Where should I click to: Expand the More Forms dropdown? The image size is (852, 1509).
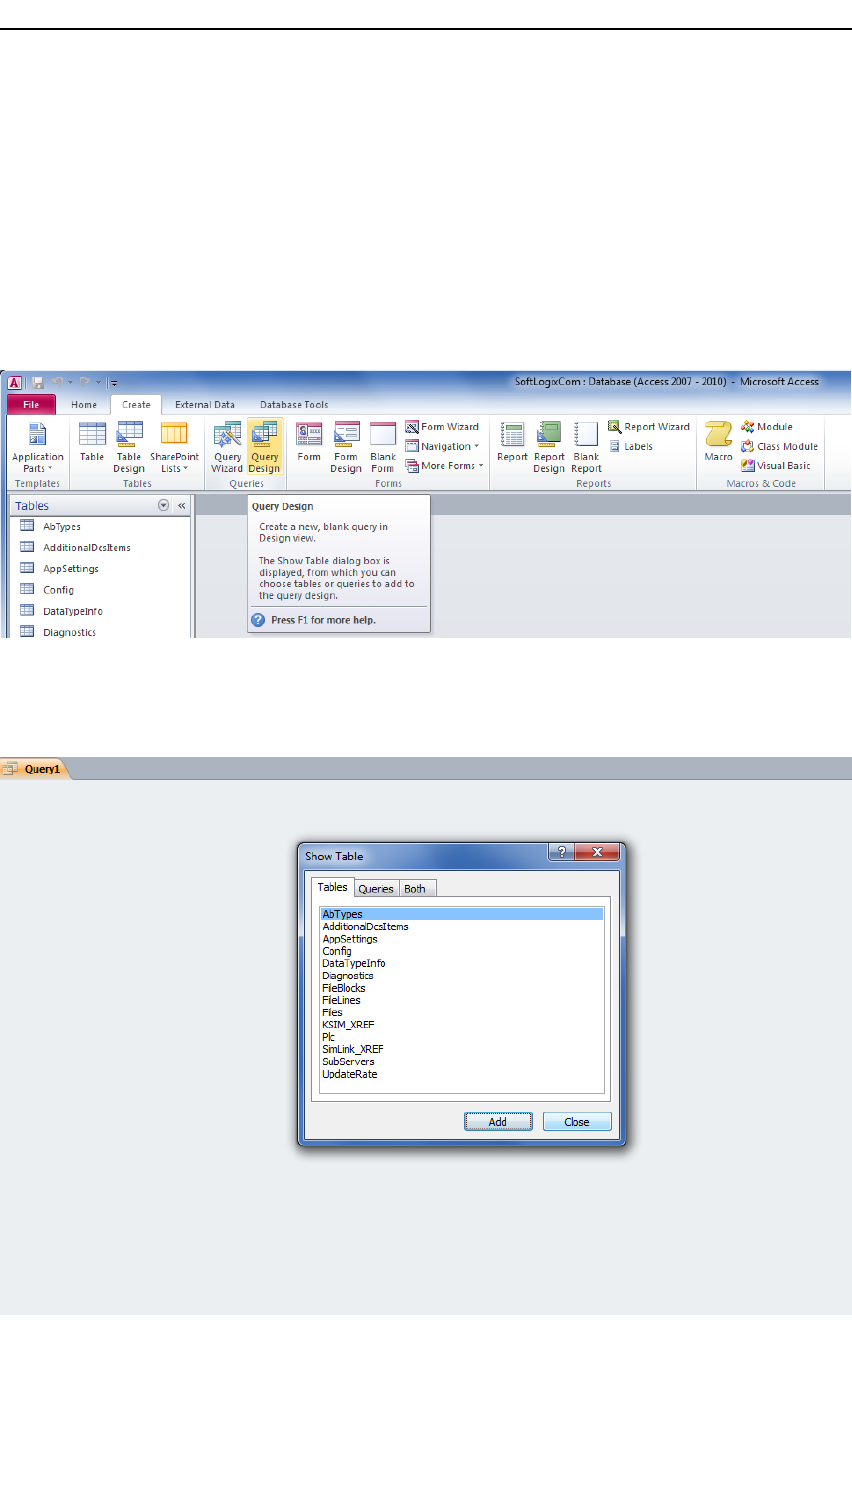click(x=444, y=466)
